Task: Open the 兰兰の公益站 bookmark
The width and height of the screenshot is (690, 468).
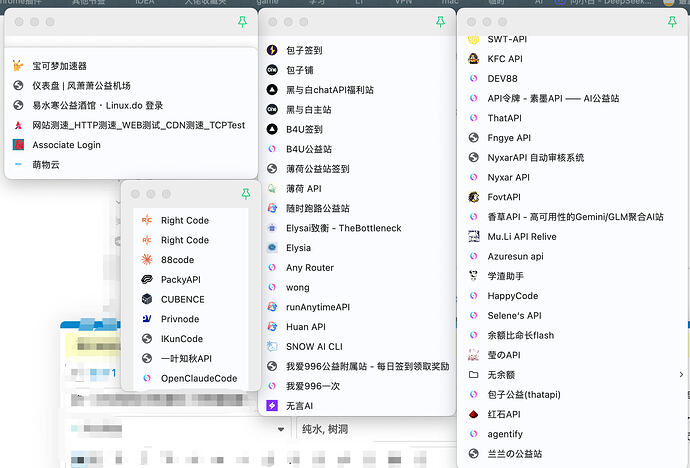Action: pos(514,453)
